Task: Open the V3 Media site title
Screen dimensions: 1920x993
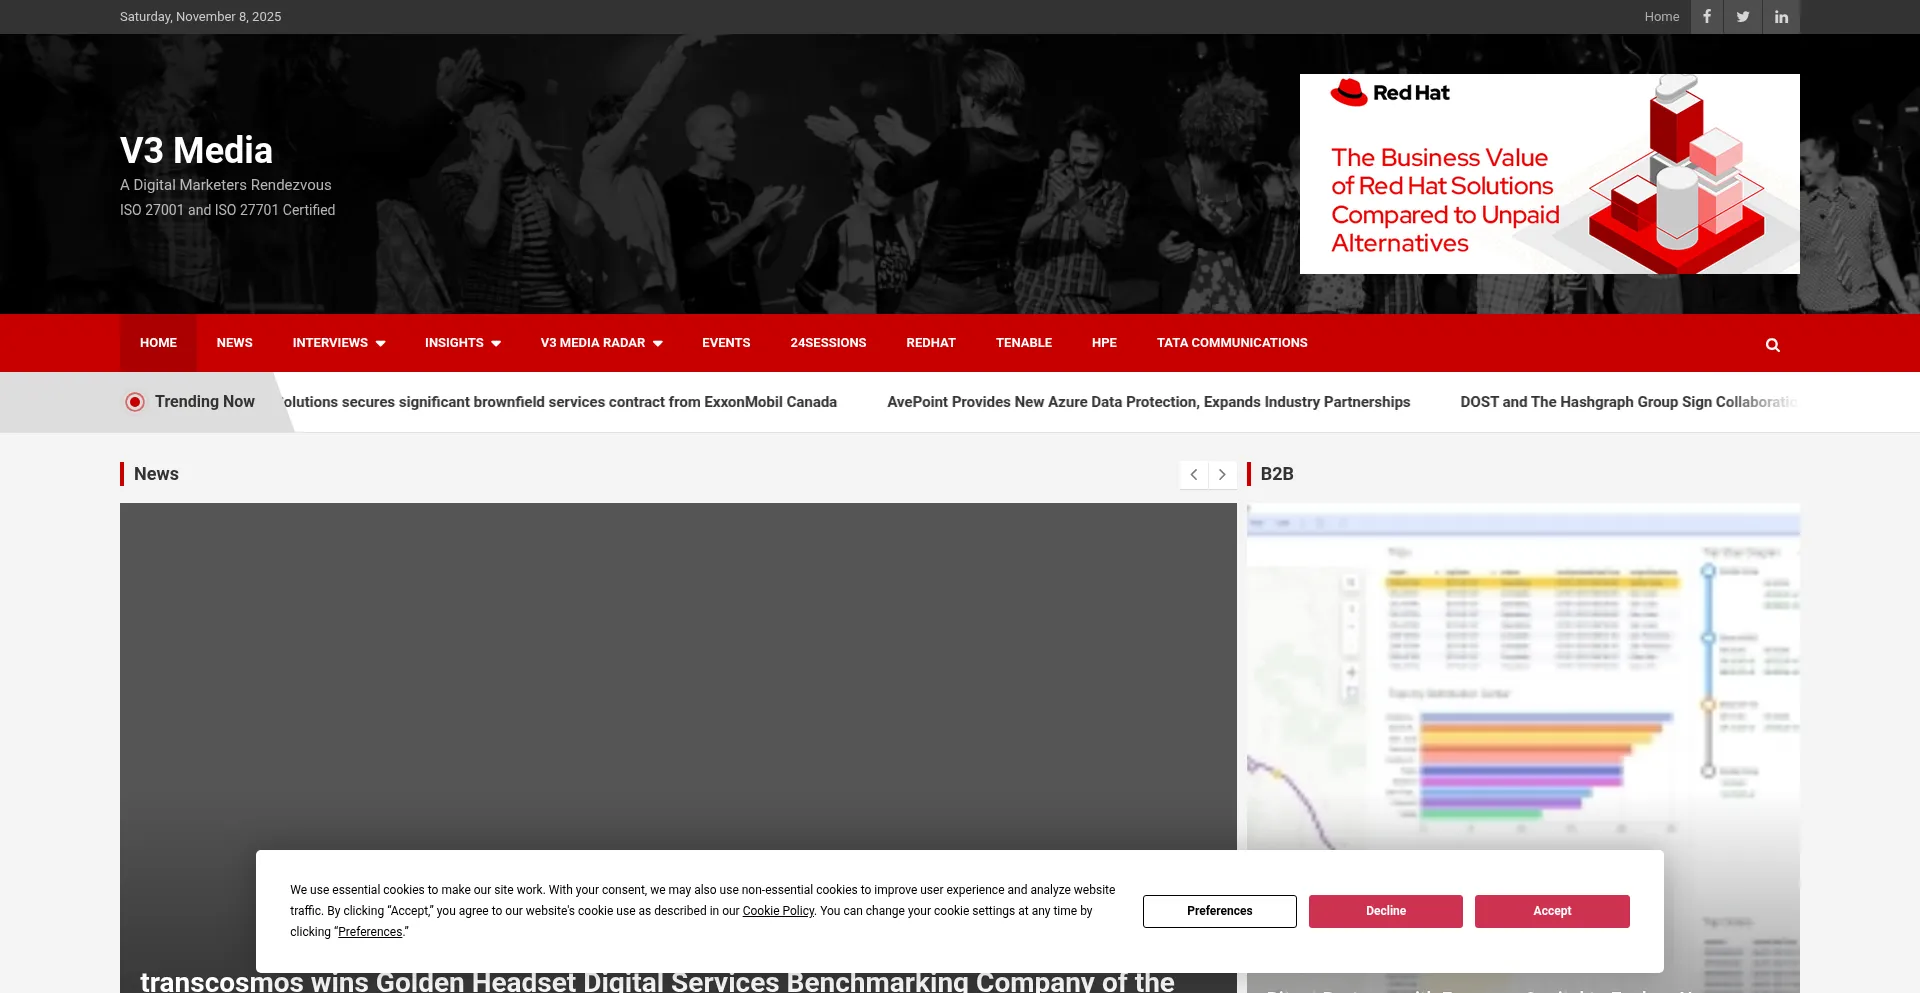Action: point(196,151)
